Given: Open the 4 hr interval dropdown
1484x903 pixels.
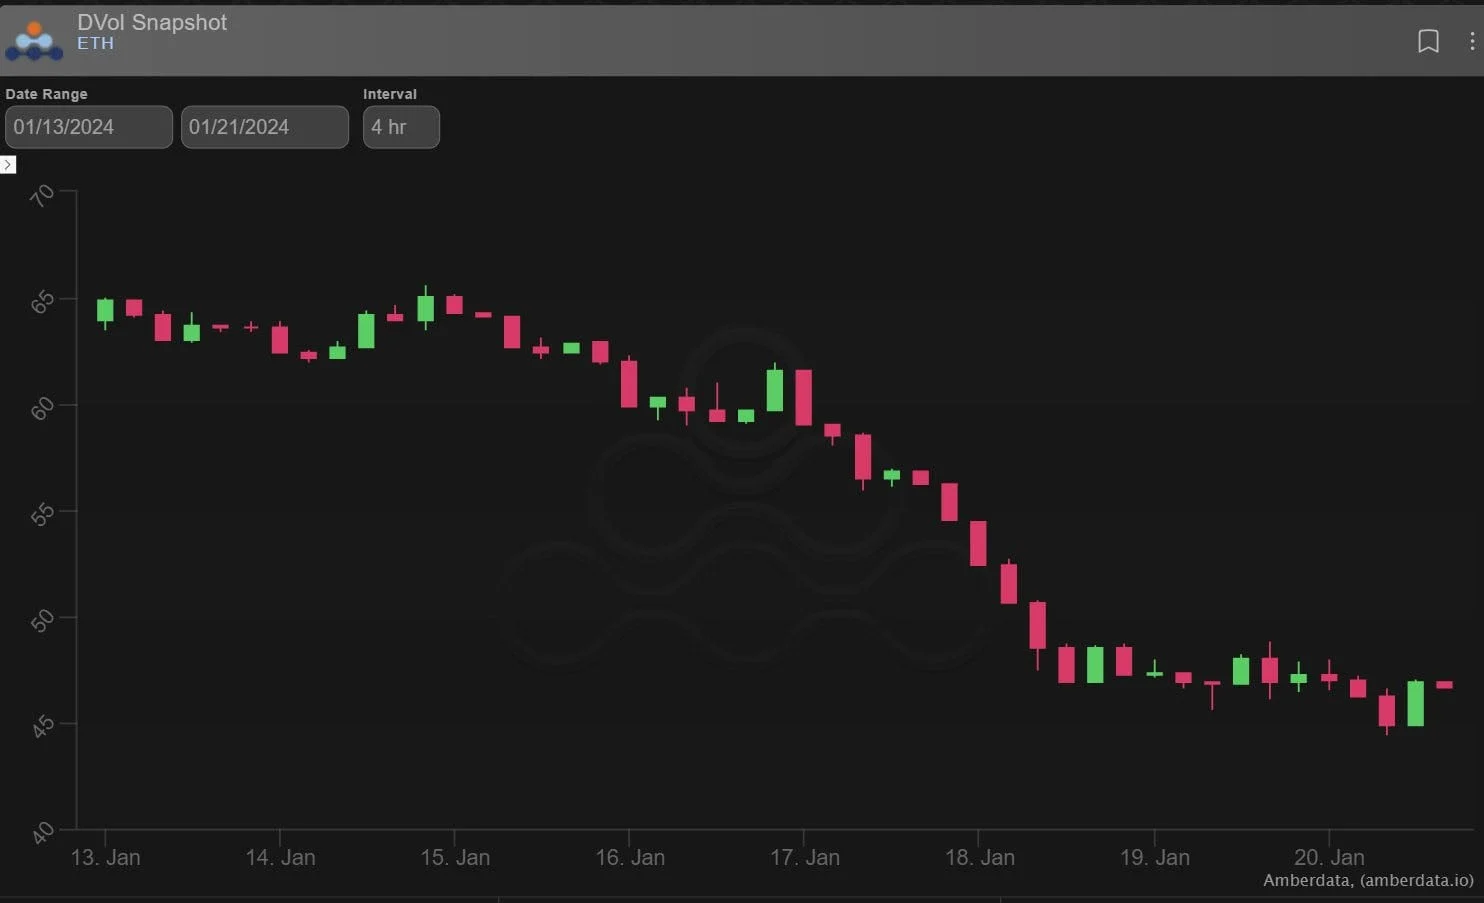Looking at the screenshot, I should [x=401, y=127].
